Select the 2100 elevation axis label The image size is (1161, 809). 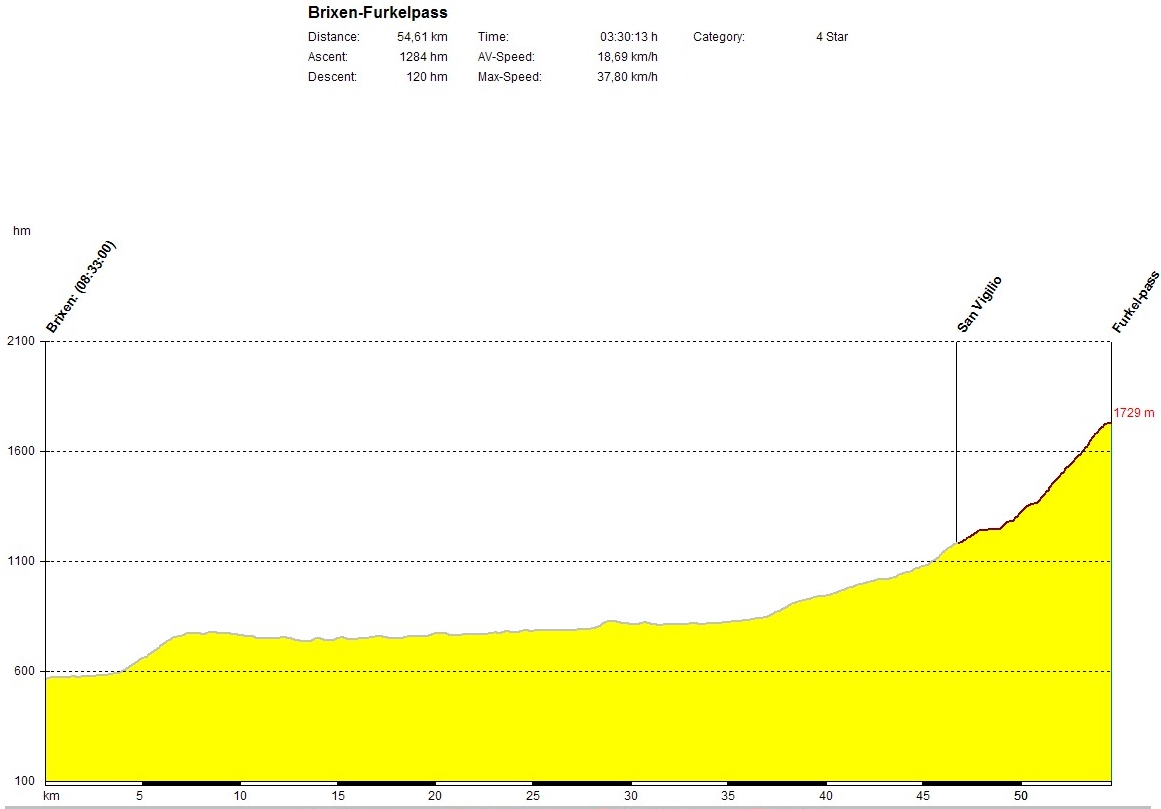point(21,341)
